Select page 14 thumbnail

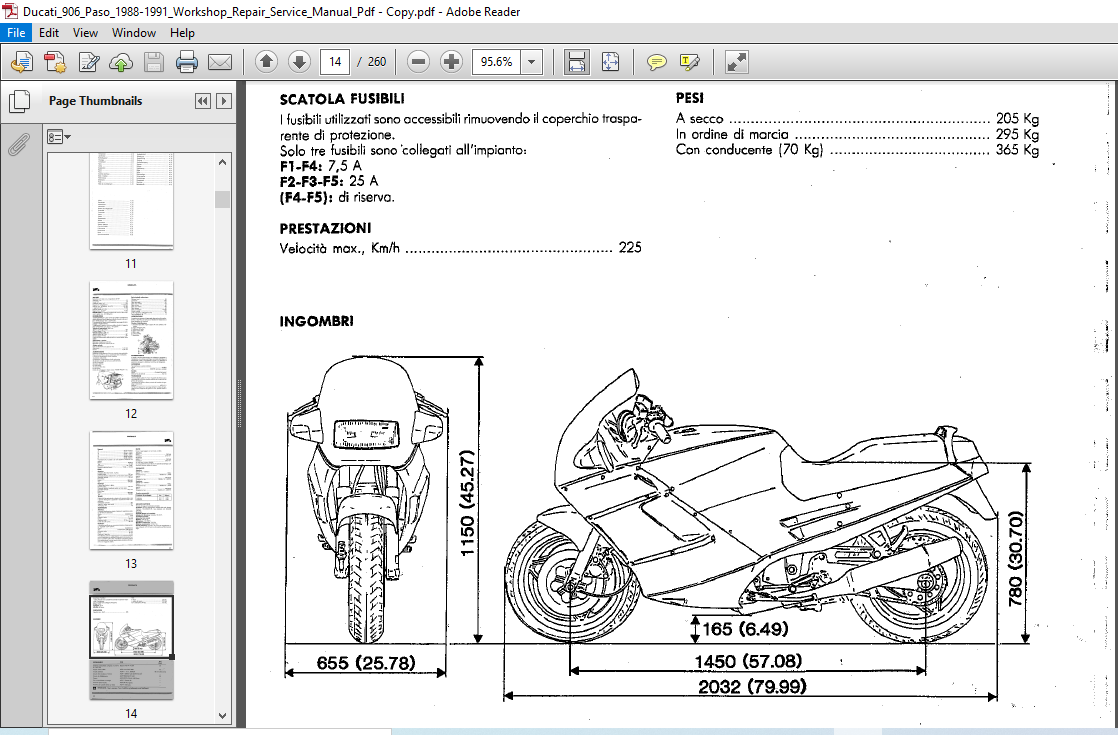[131, 640]
